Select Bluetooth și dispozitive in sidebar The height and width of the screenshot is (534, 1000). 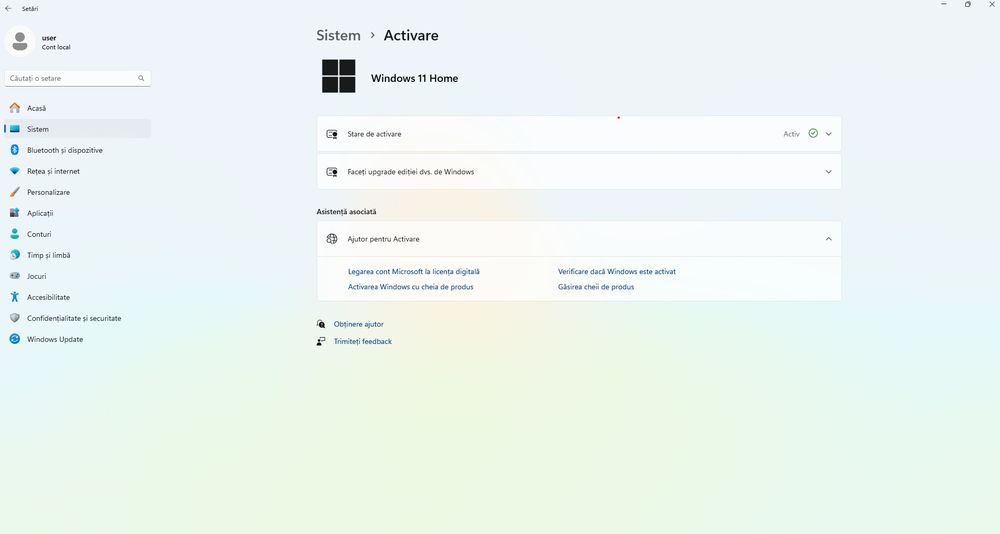tap(78, 150)
